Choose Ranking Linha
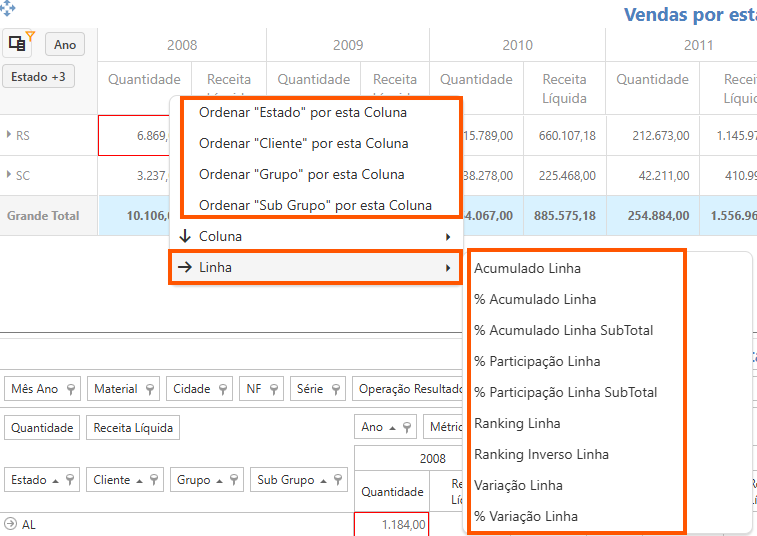Screen dimensions: 757x536 coord(517,423)
